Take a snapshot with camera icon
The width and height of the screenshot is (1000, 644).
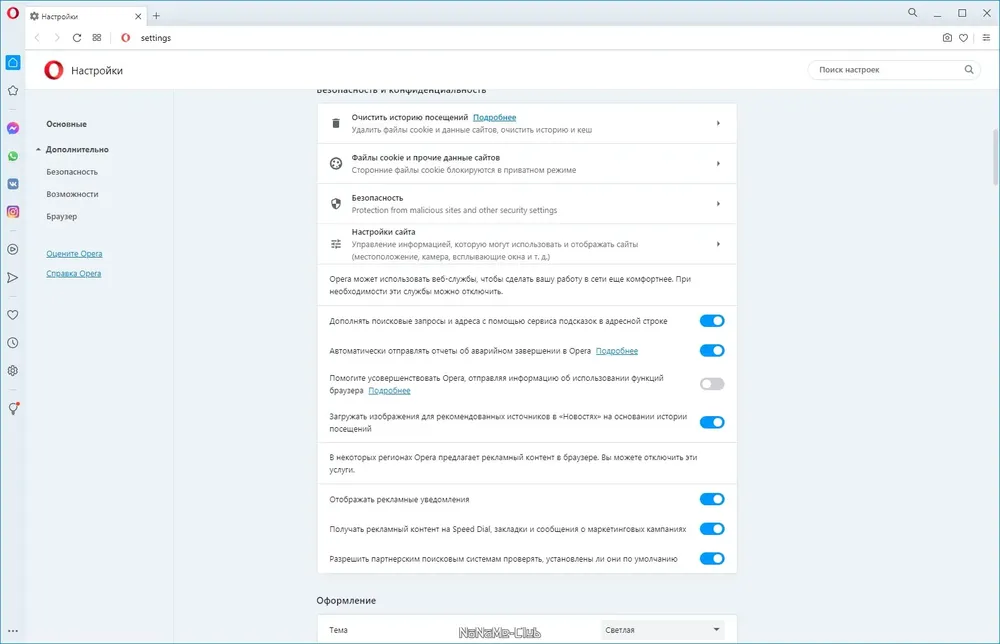click(947, 38)
